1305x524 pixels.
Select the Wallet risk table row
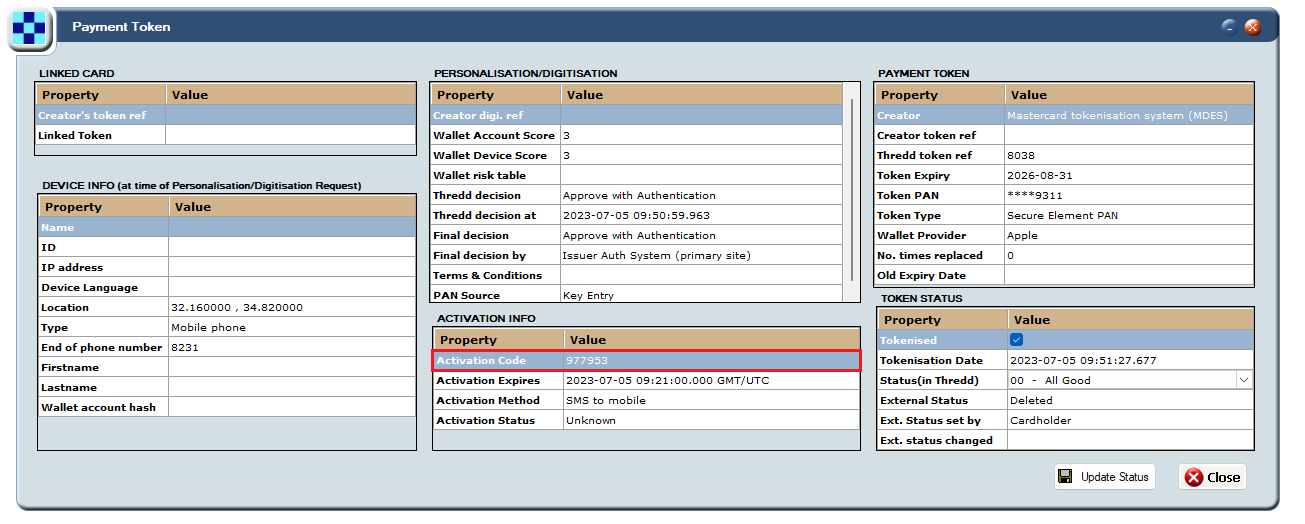637,175
